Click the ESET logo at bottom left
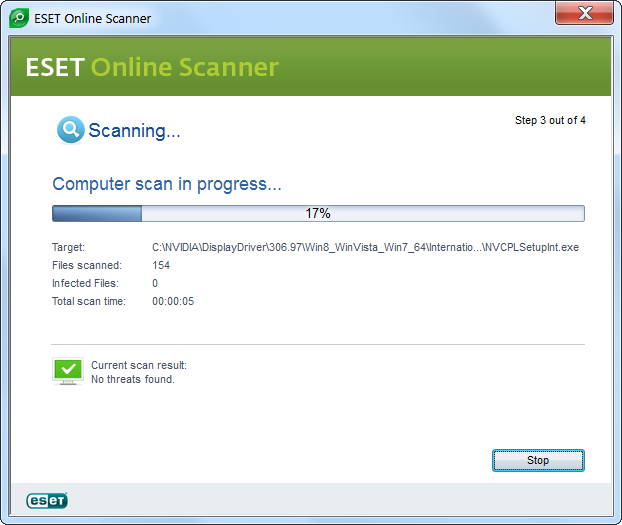Viewport: 622px width, 525px height. [x=46, y=500]
